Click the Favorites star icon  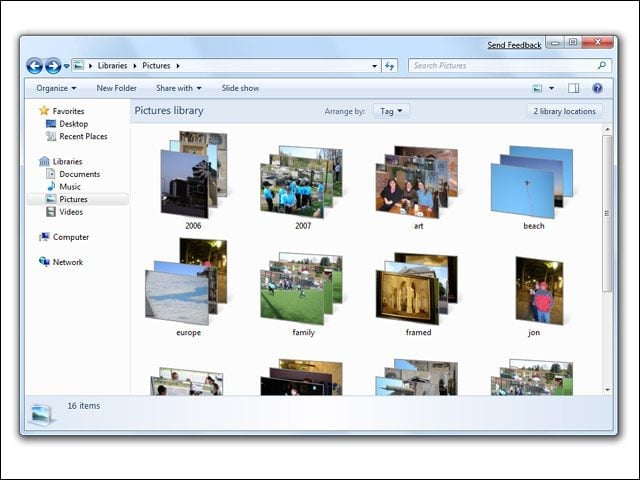44,111
